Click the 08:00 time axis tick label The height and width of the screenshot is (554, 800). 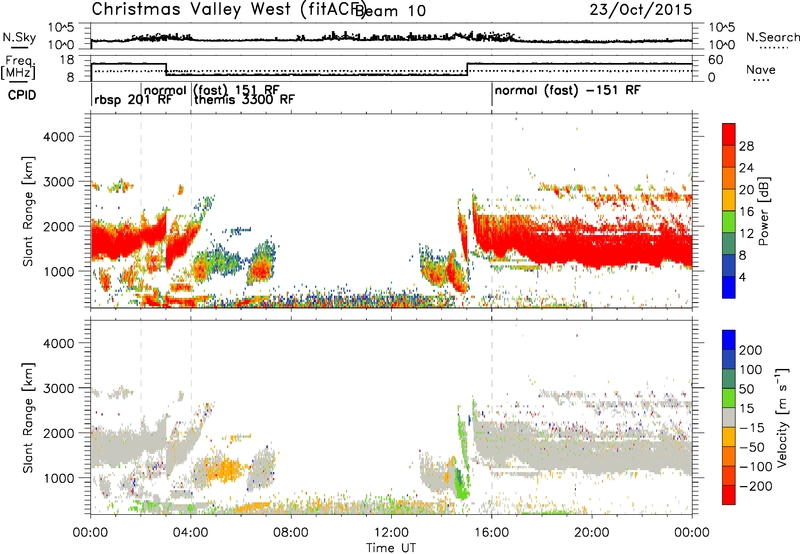click(291, 533)
